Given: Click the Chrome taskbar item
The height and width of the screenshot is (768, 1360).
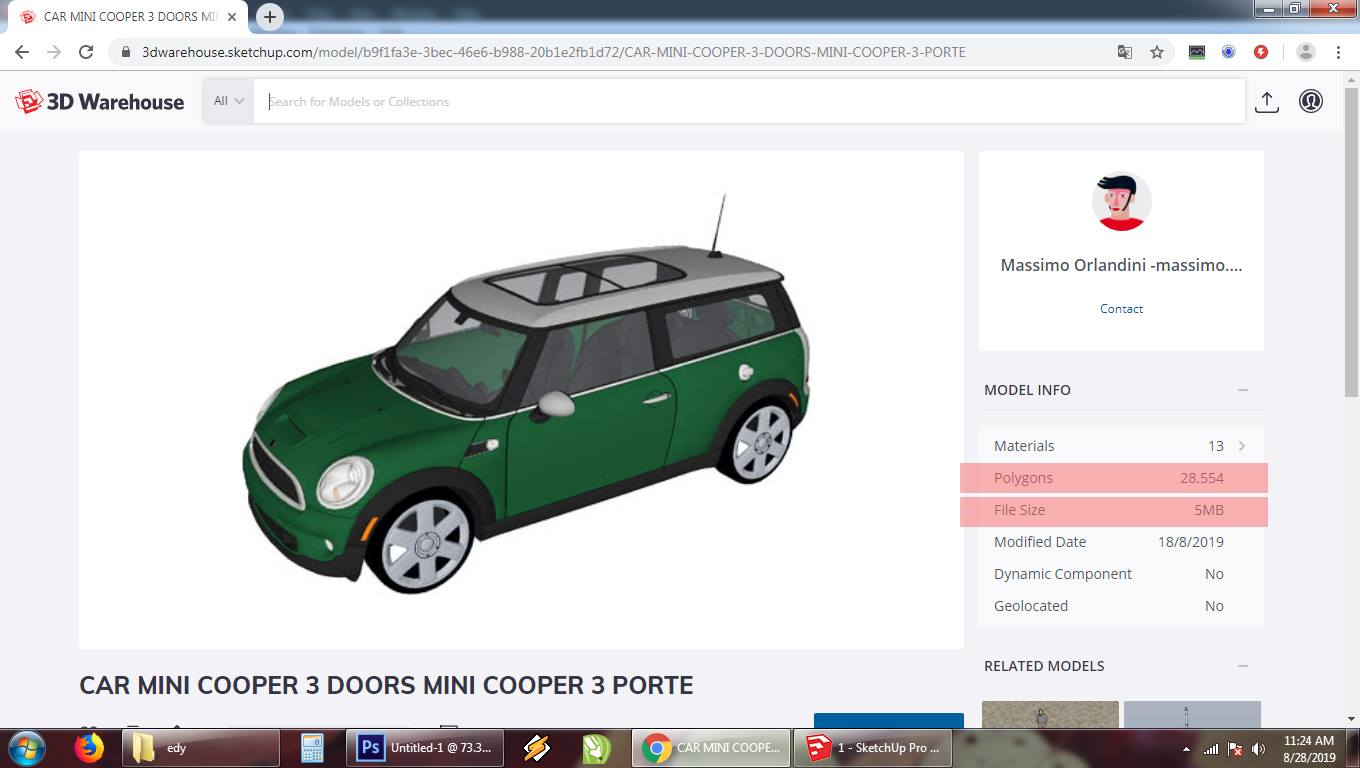Looking at the screenshot, I should click(710, 748).
